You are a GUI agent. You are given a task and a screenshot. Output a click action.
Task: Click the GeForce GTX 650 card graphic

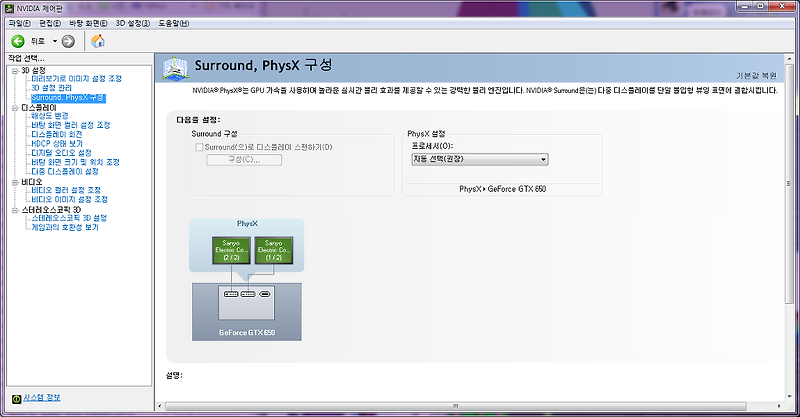(x=247, y=312)
